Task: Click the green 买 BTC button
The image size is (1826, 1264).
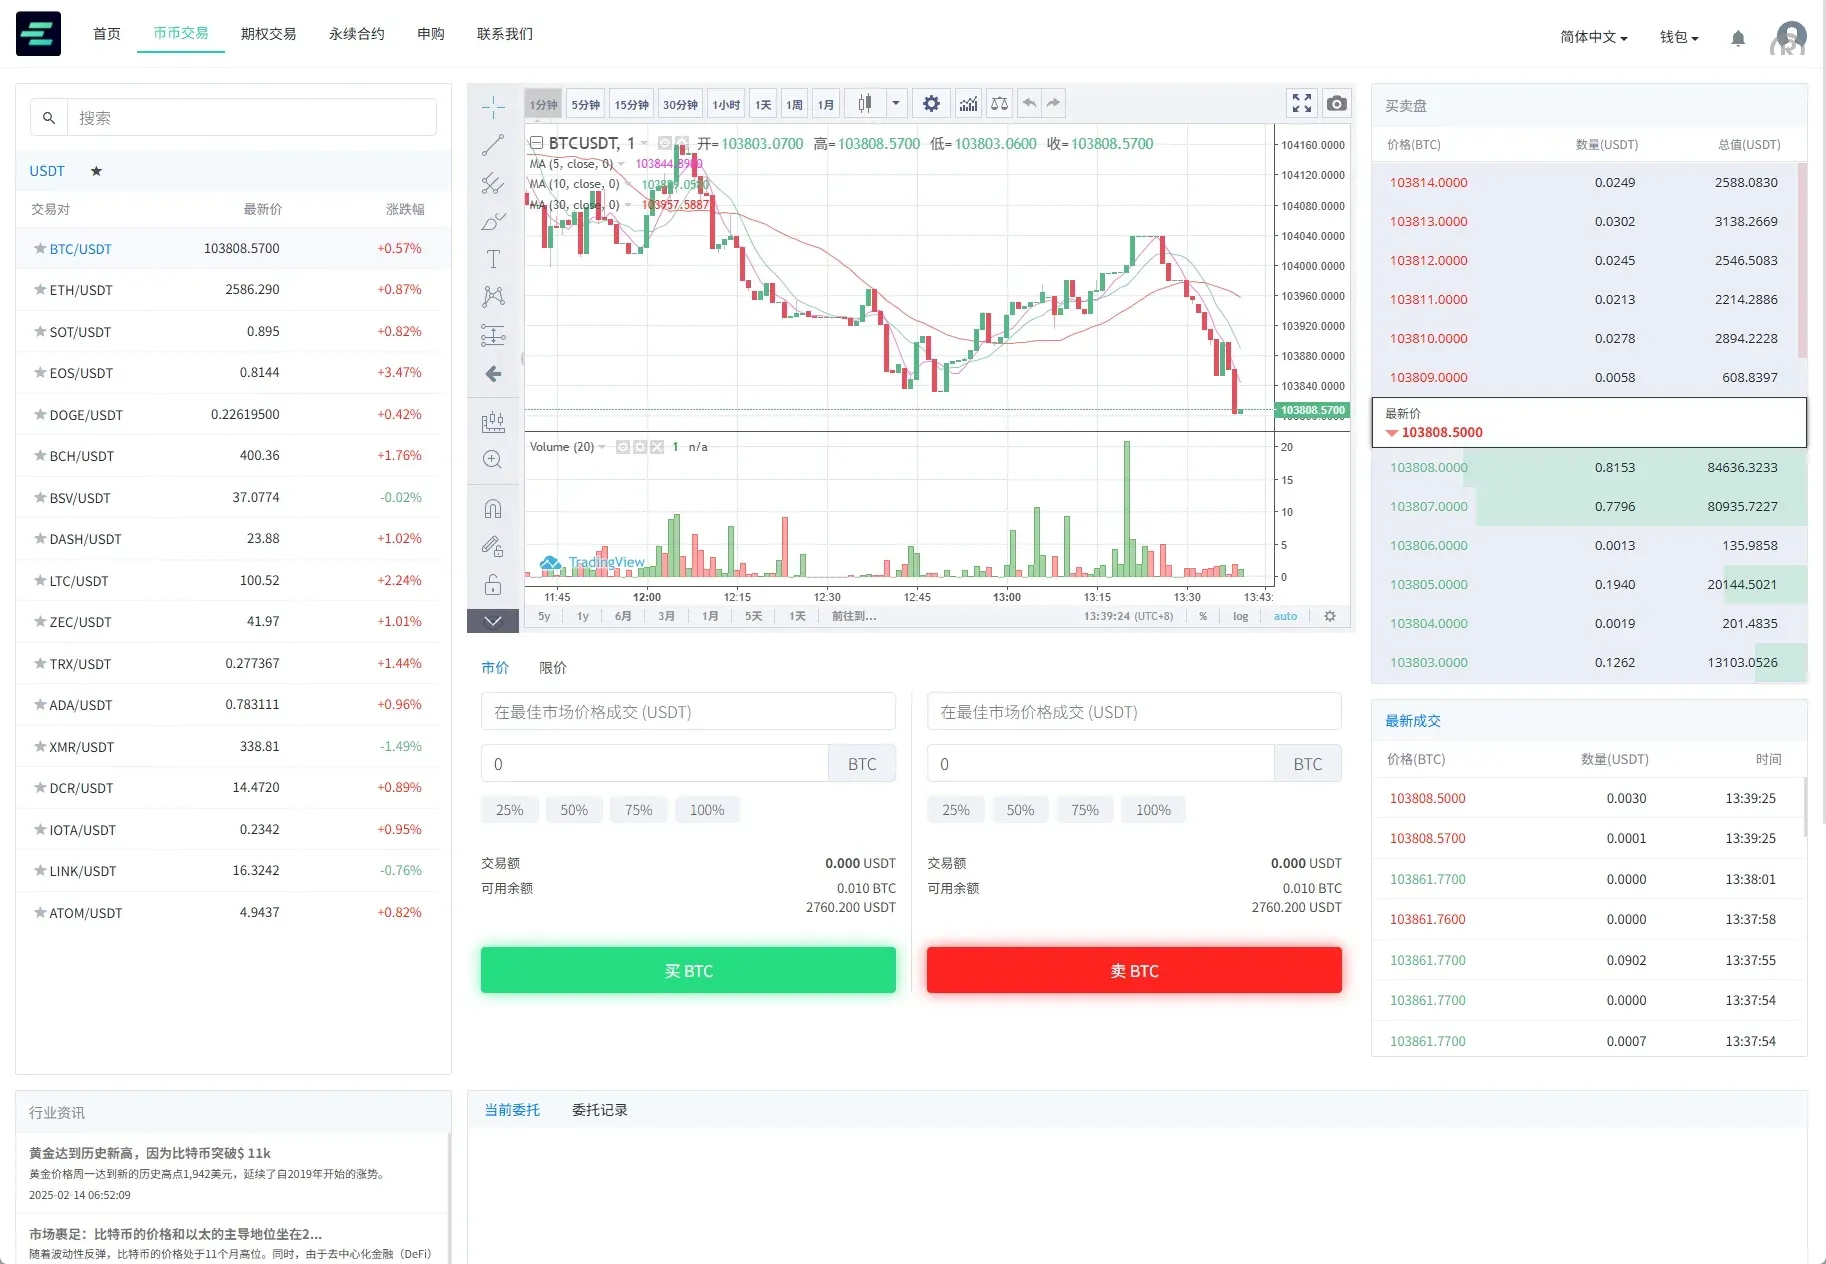Action: 687,970
